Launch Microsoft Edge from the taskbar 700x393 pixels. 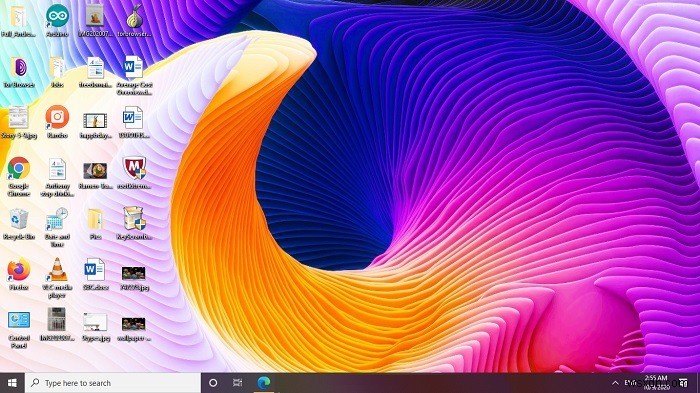click(x=264, y=383)
